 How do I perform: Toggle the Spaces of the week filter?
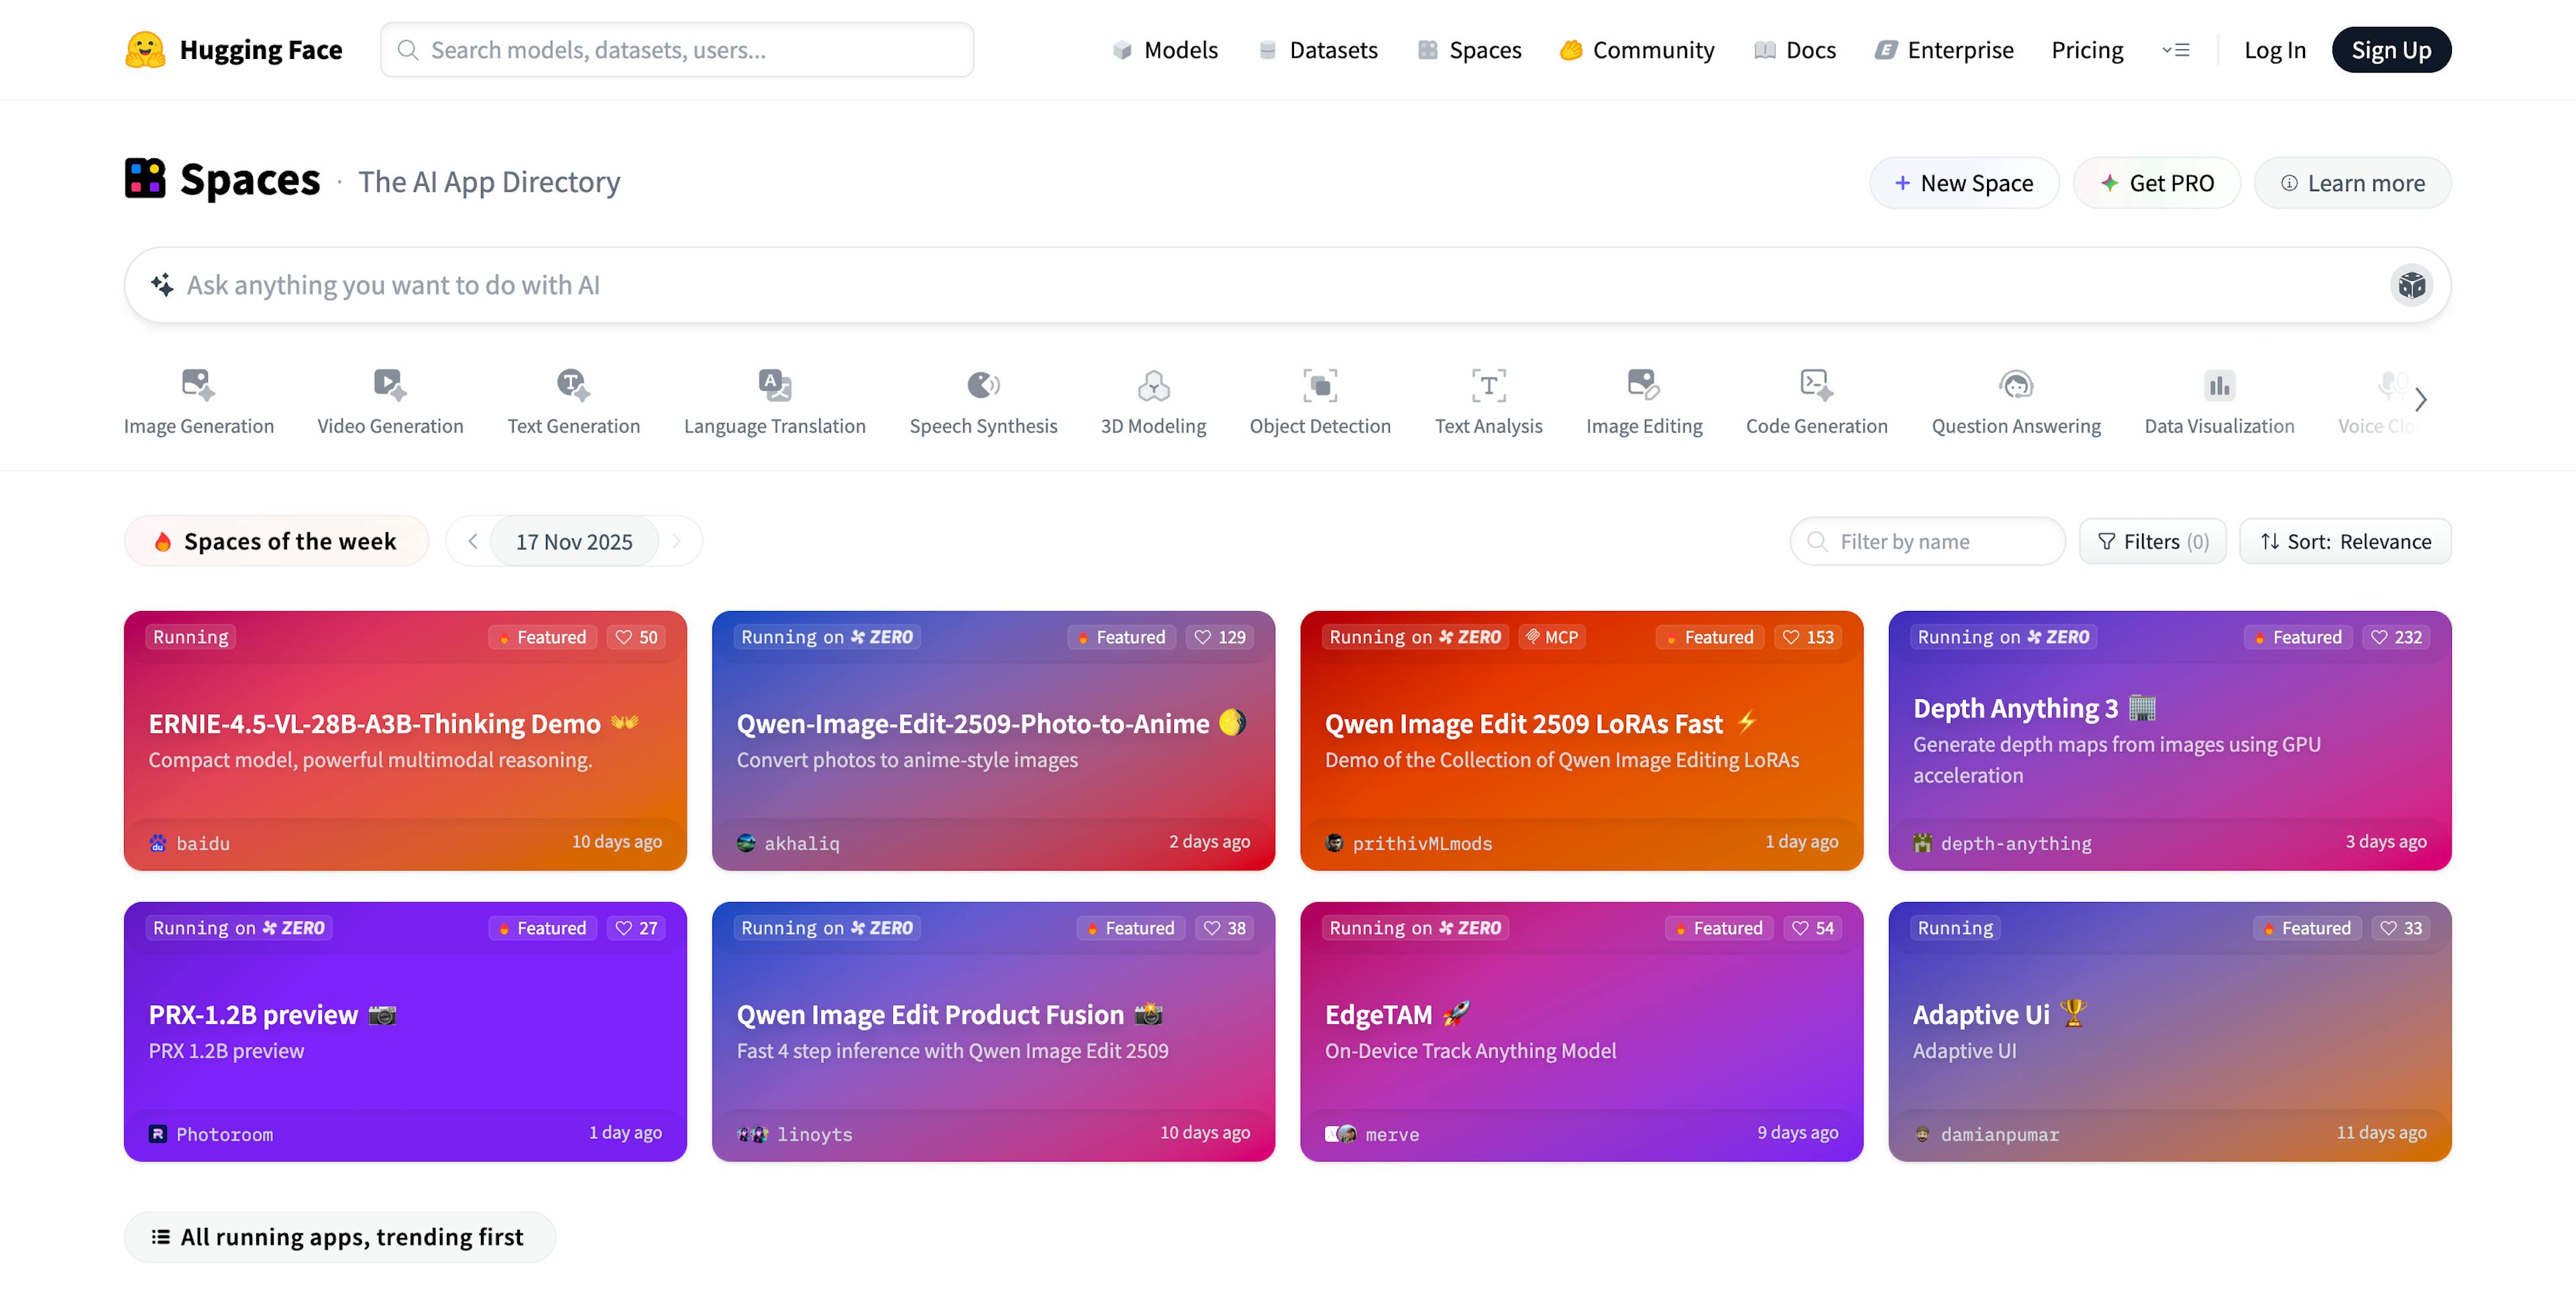click(276, 541)
